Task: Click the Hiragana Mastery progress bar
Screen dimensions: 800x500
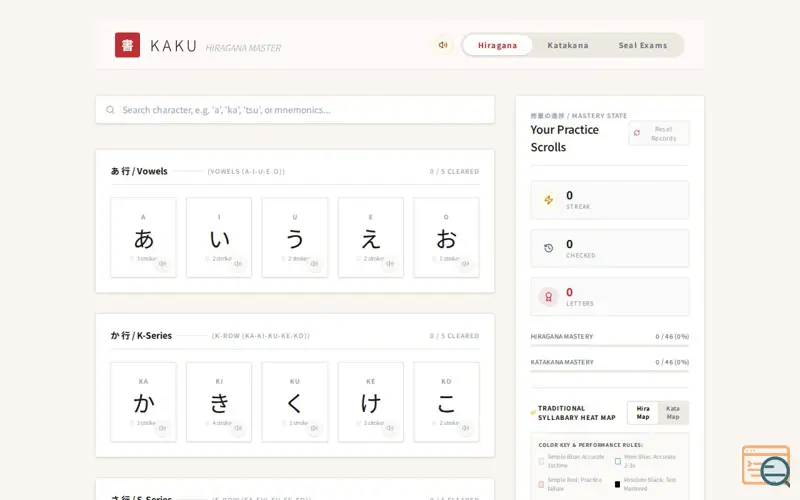Action: pyautogui.click(x=610, y=346)
